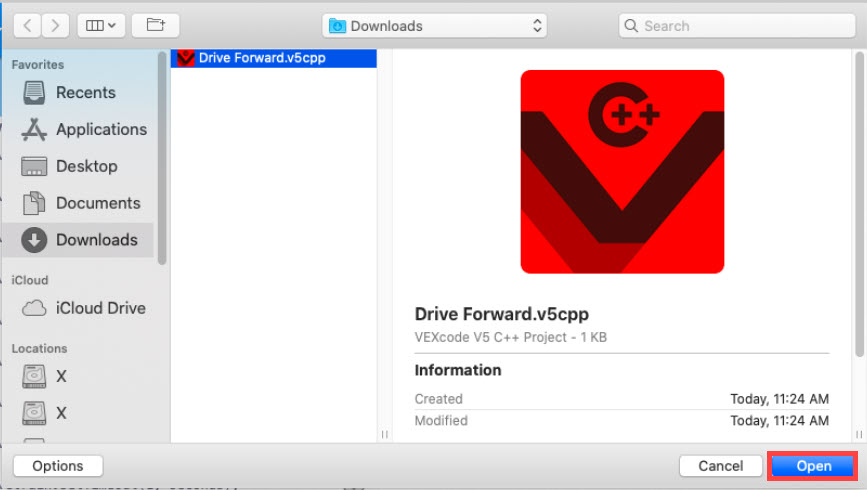Create a new folder via toolbar icon

tap(155, 25)
